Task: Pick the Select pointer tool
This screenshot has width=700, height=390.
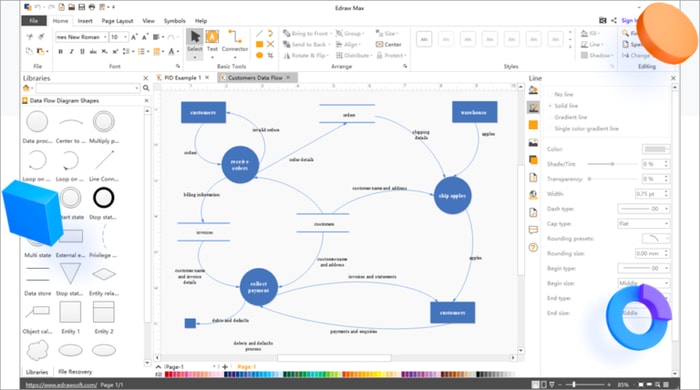Action: click(195, 41)
